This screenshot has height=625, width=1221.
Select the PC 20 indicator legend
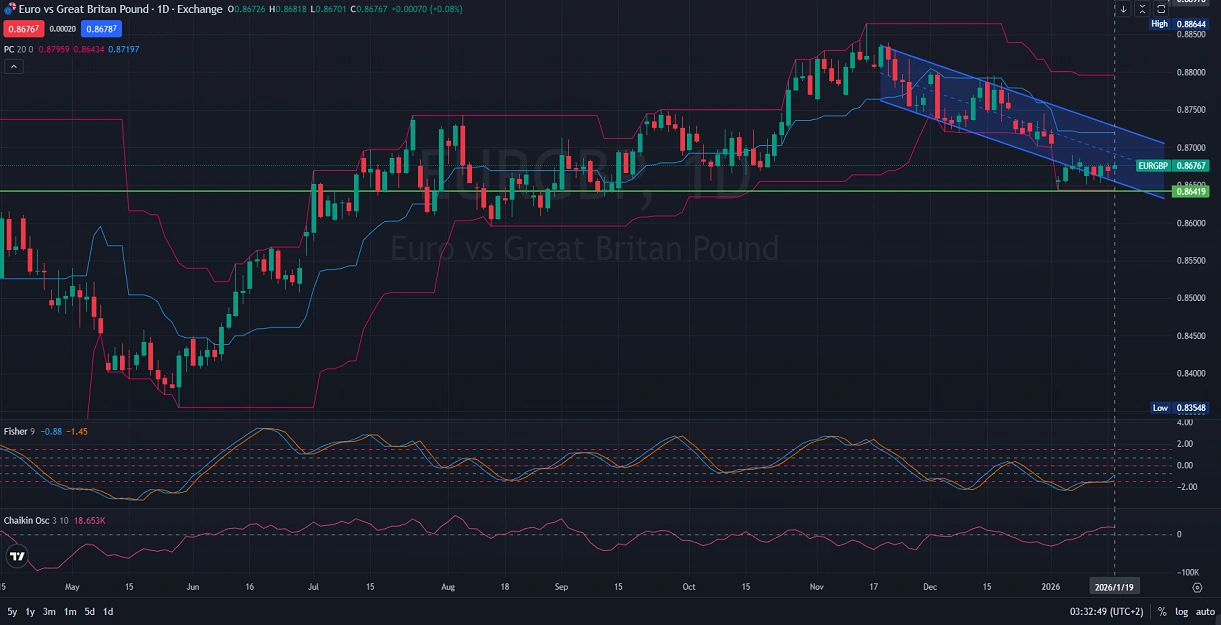point(18,49)
